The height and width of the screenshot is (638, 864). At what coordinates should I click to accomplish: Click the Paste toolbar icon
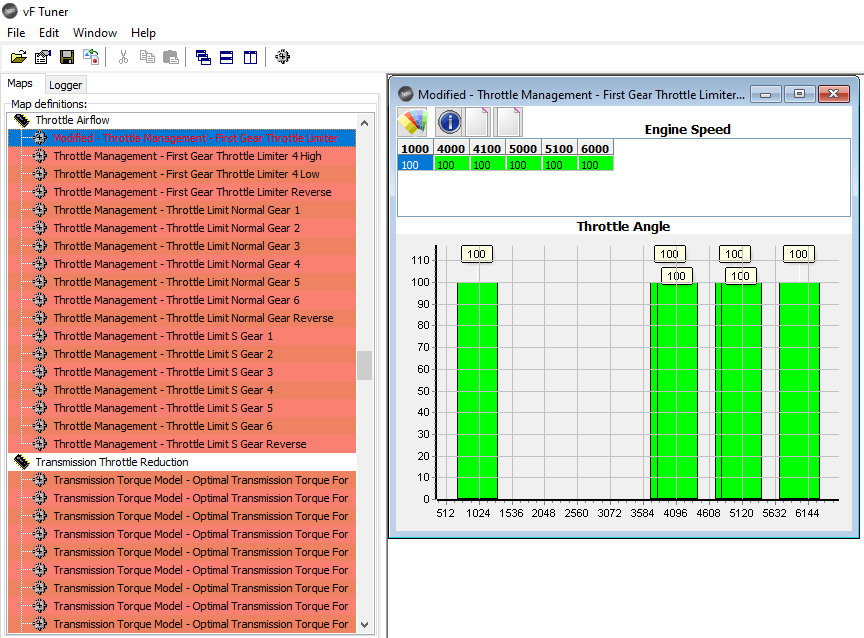point(171,57)
